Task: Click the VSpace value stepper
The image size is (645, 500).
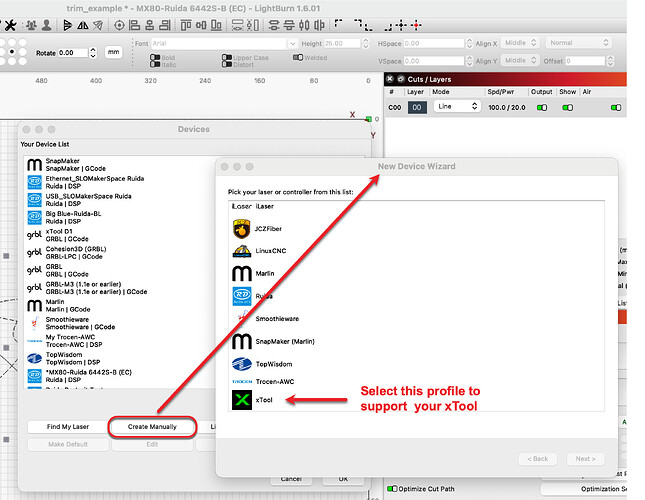Action: coord(469,61)
